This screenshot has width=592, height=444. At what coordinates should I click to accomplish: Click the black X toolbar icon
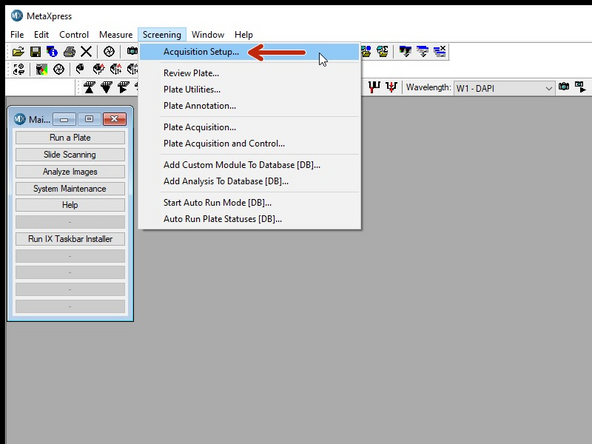(x=86, y=51)
